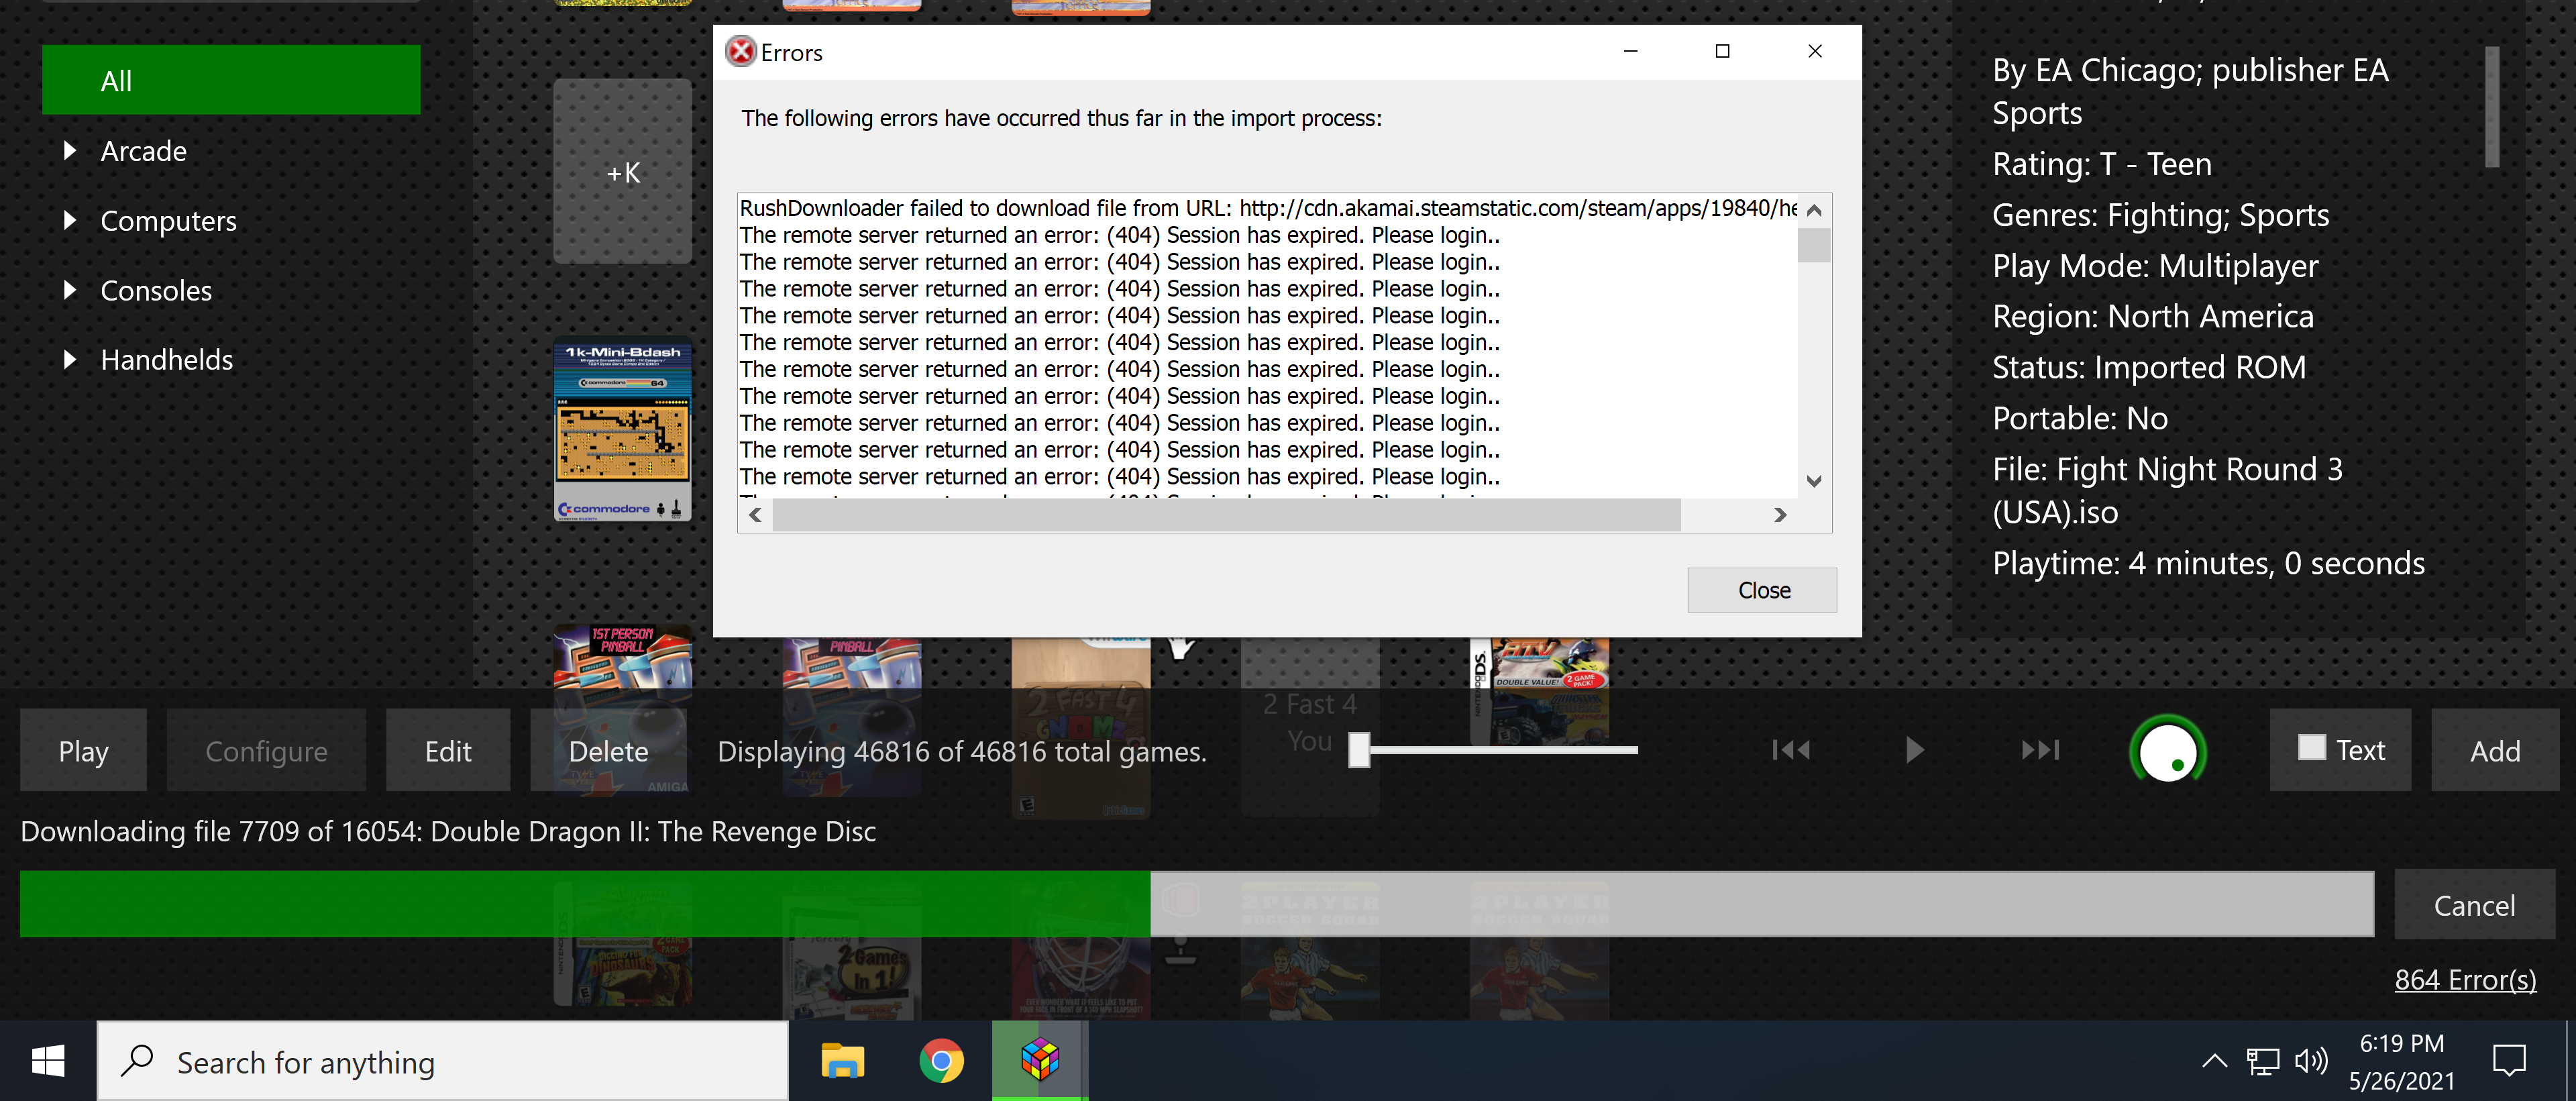Cancel the download process
The height and width of the screenshot is (1101, 2576).
coord(2474,905)
